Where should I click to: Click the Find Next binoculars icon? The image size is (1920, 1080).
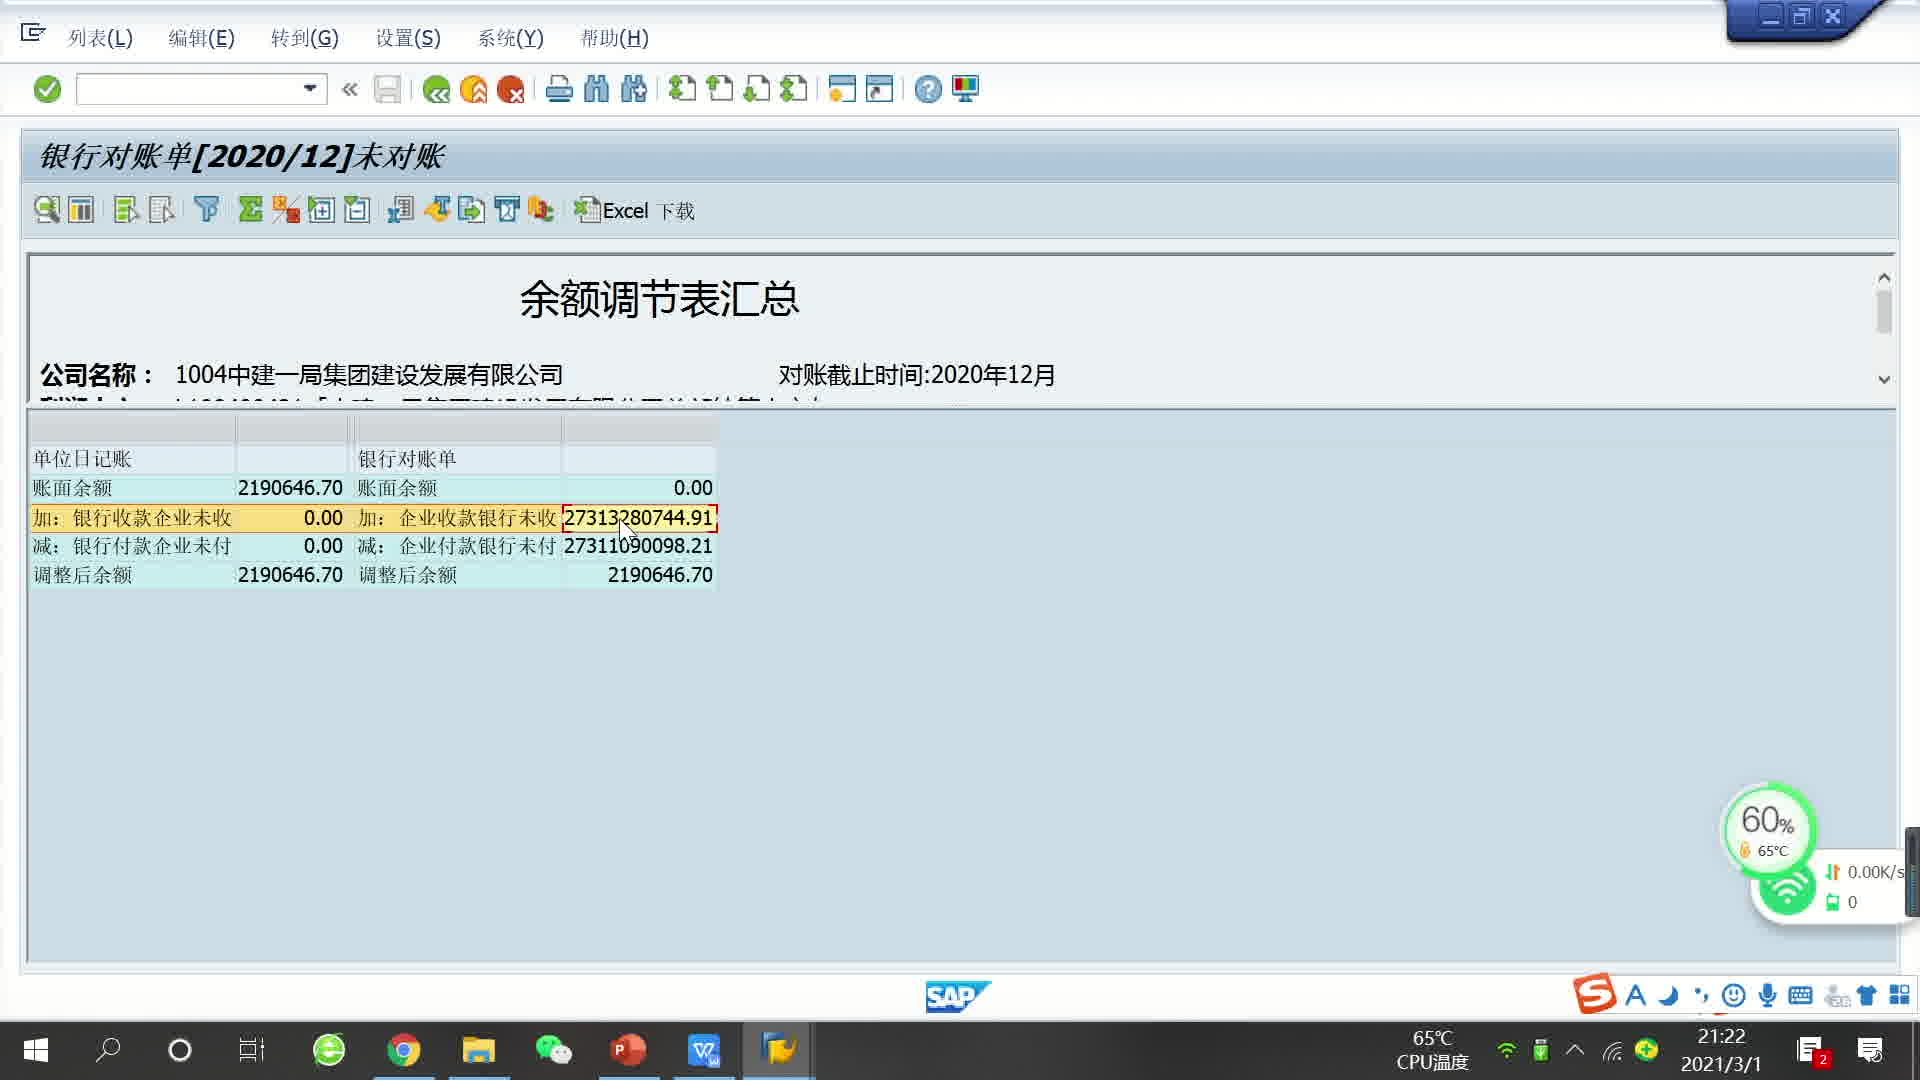(633, 90)
